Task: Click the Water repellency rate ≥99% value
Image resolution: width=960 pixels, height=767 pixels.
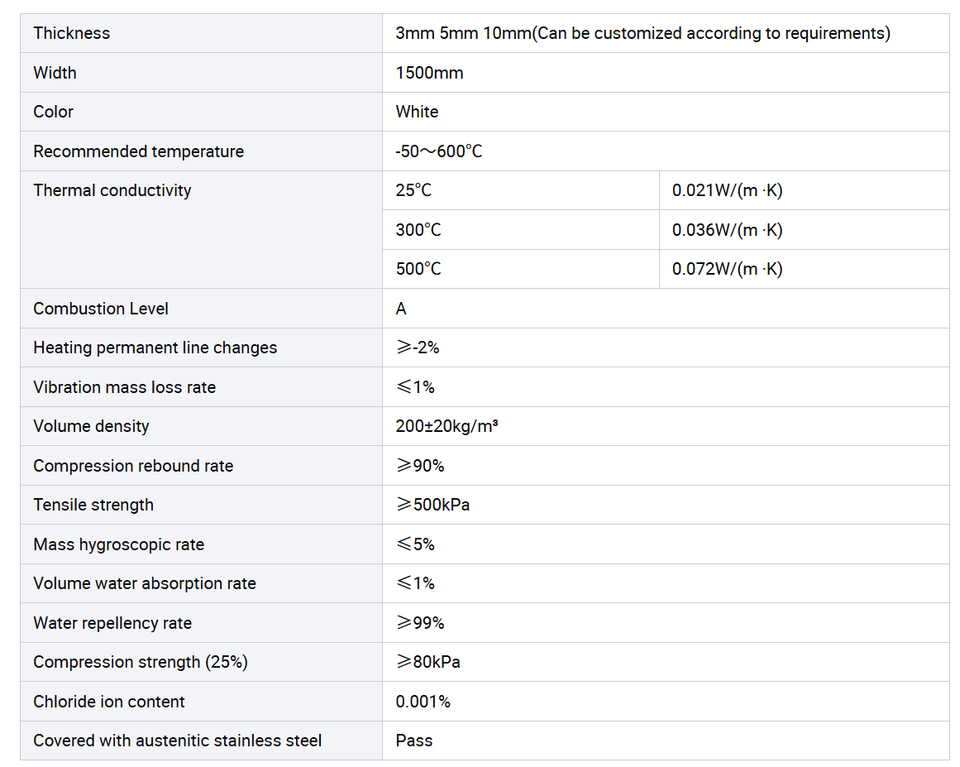Action: 420,623
